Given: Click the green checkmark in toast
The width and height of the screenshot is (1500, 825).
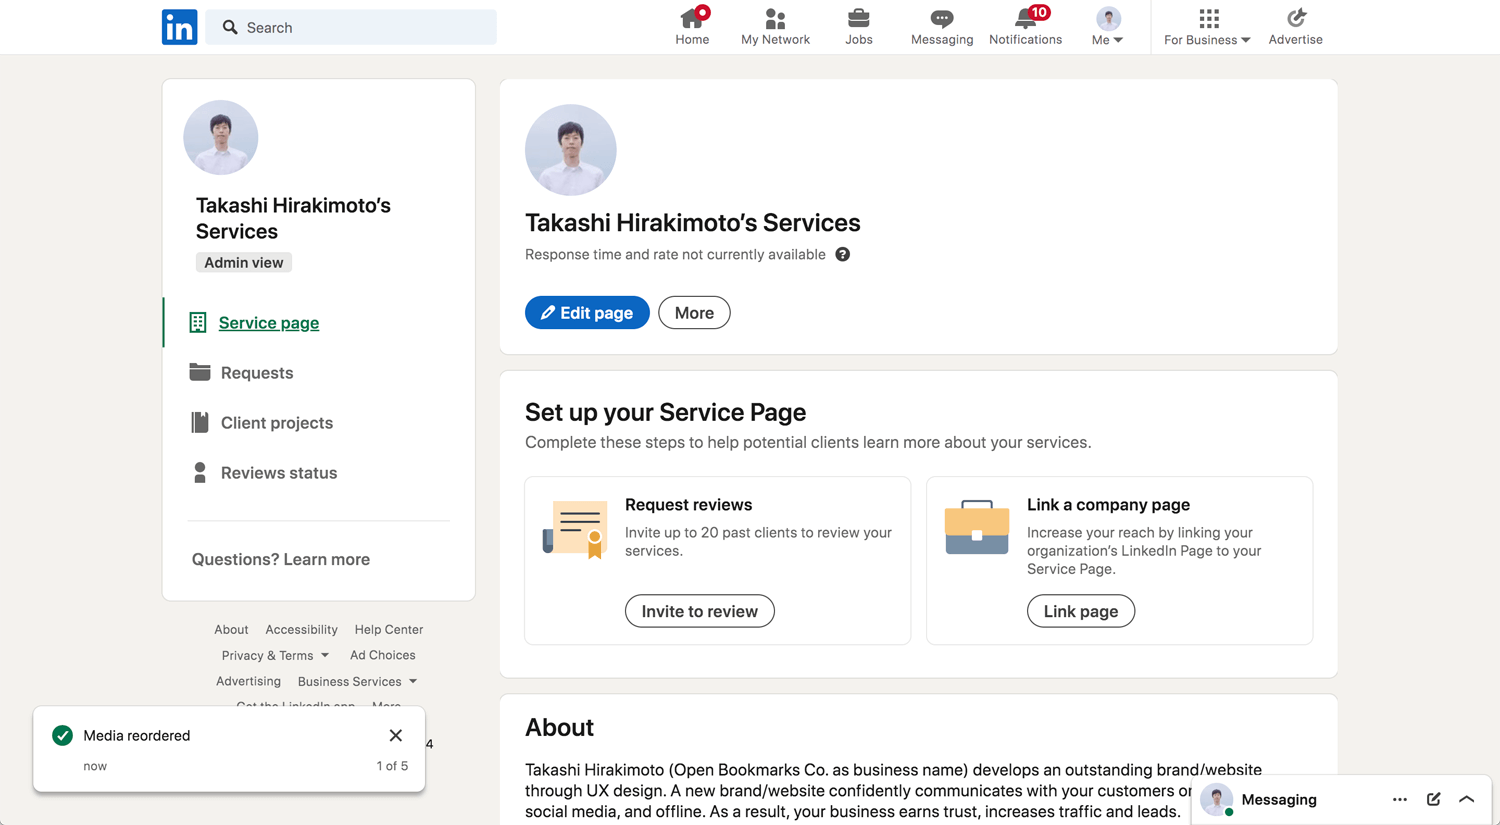Looking at the screenshot, I should tap(62, 735).
